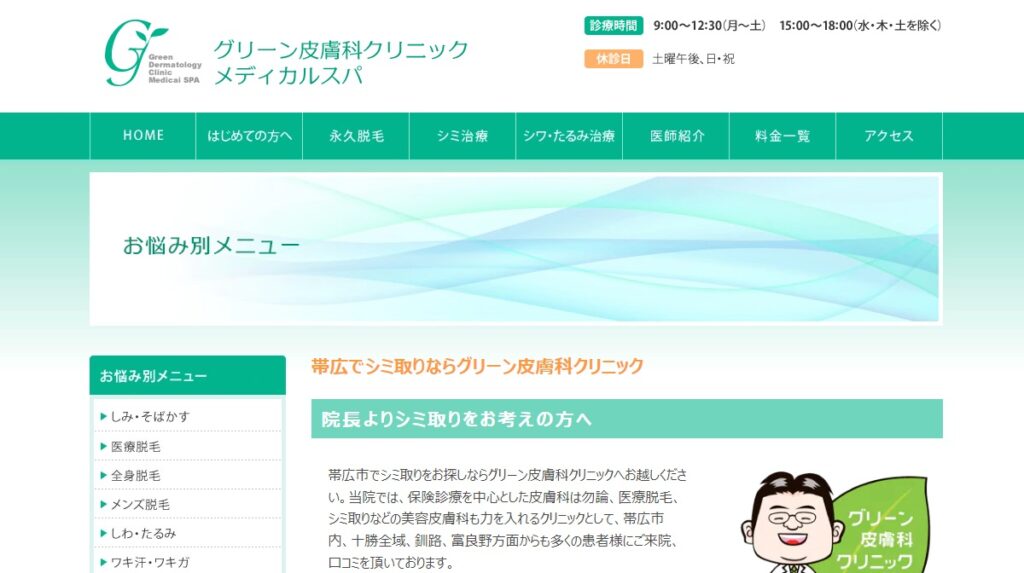Open 全身脱毛 sidebar link
The image size is (1024, 573).
point(136,475)
